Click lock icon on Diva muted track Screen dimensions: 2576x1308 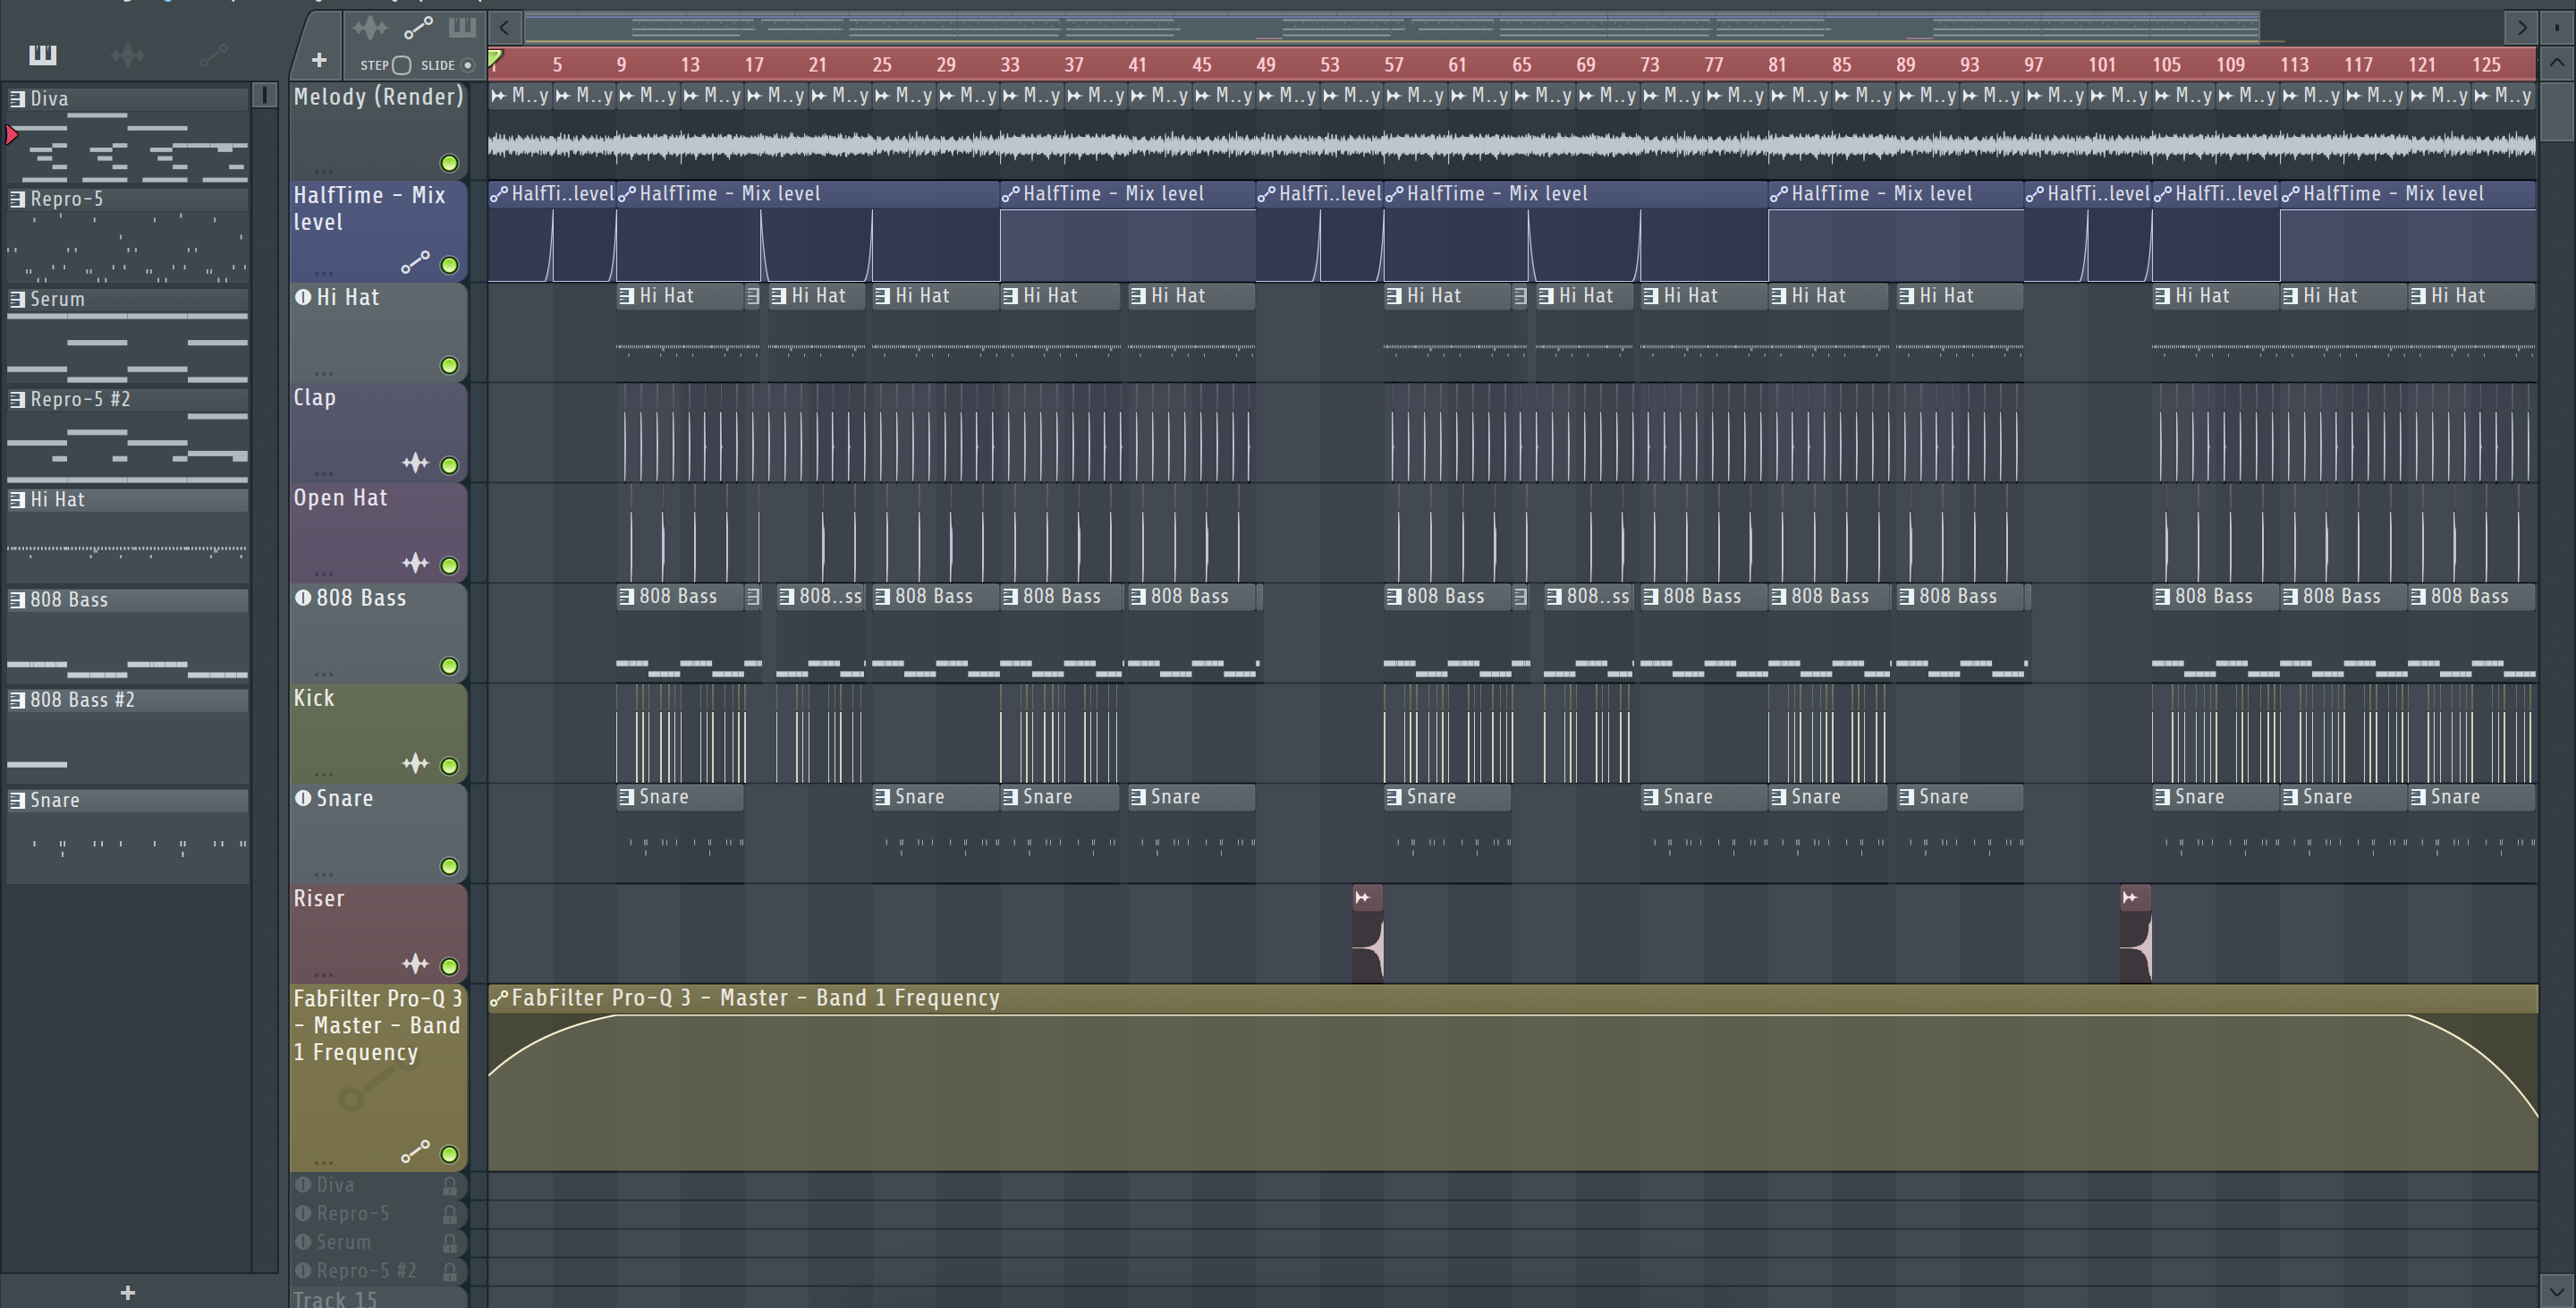[x=450, y=1186]
